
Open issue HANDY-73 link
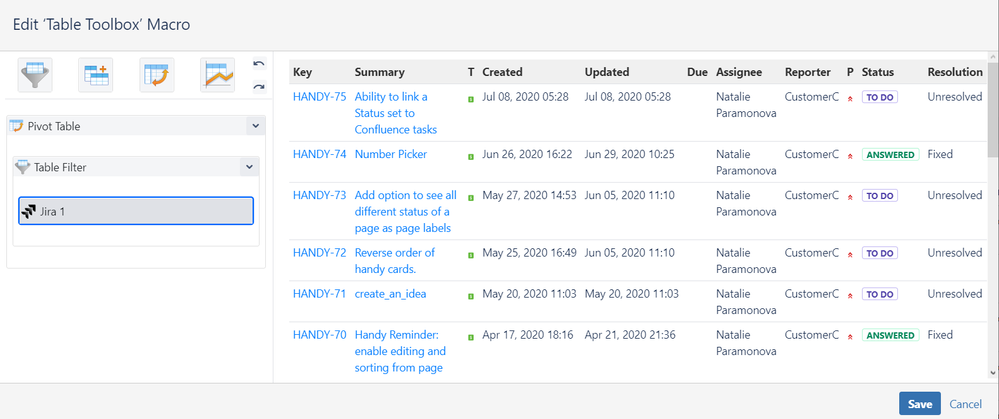(x=320, y=195)
